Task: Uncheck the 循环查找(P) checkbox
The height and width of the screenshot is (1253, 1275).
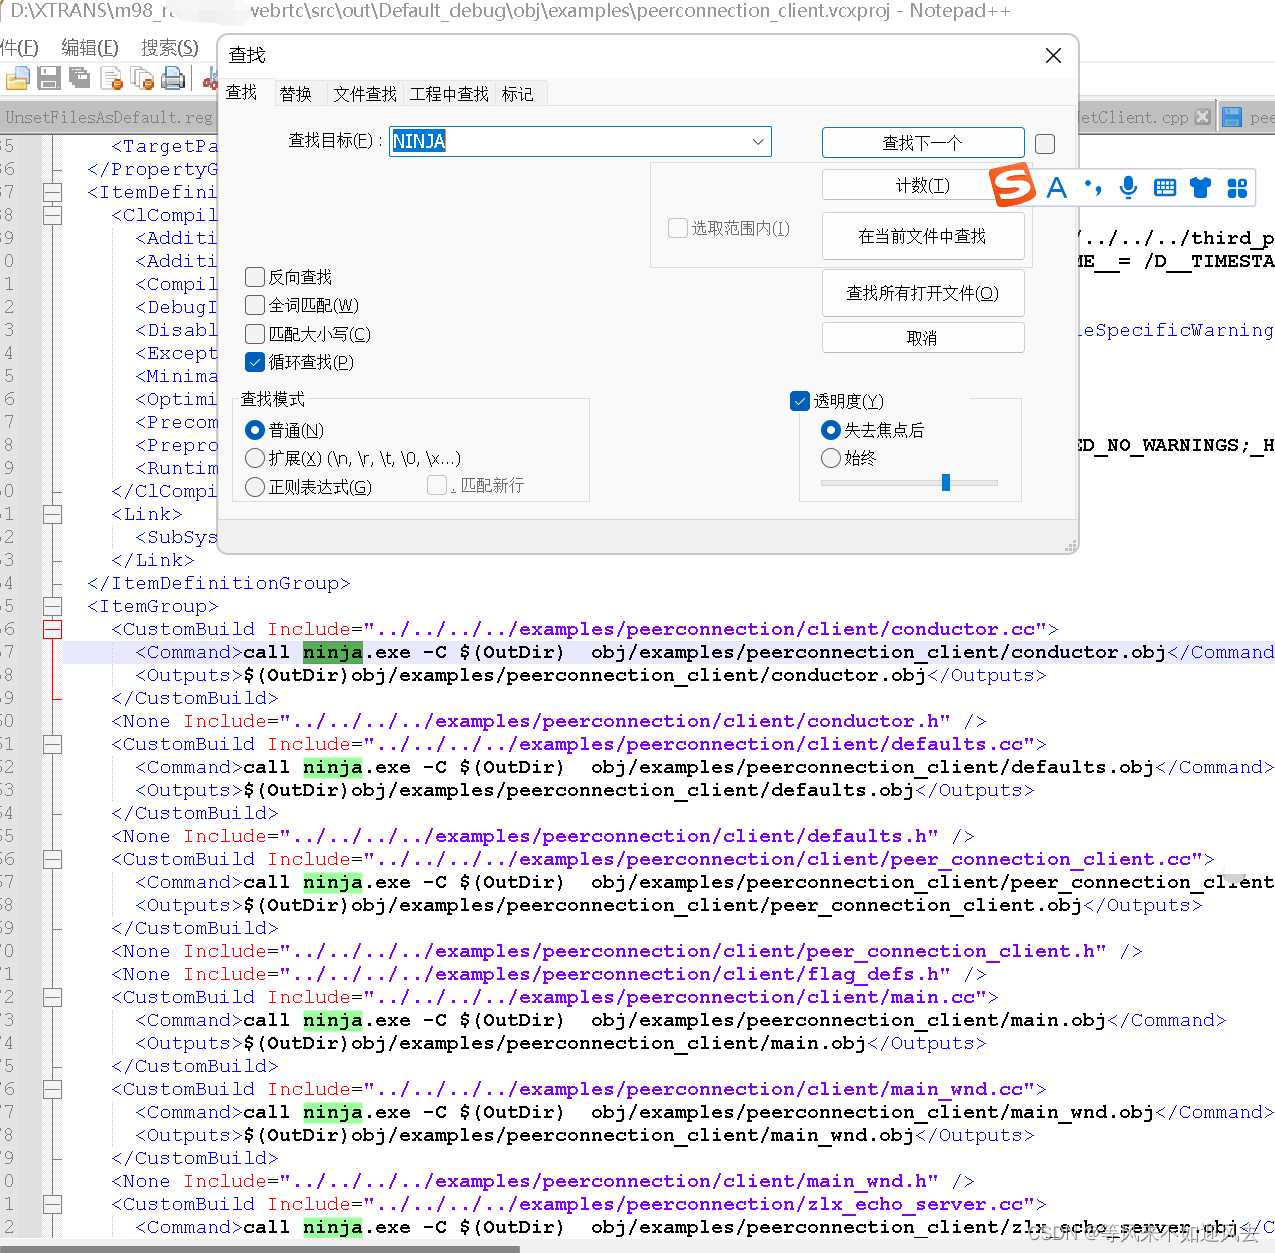Action: (255, 362)
